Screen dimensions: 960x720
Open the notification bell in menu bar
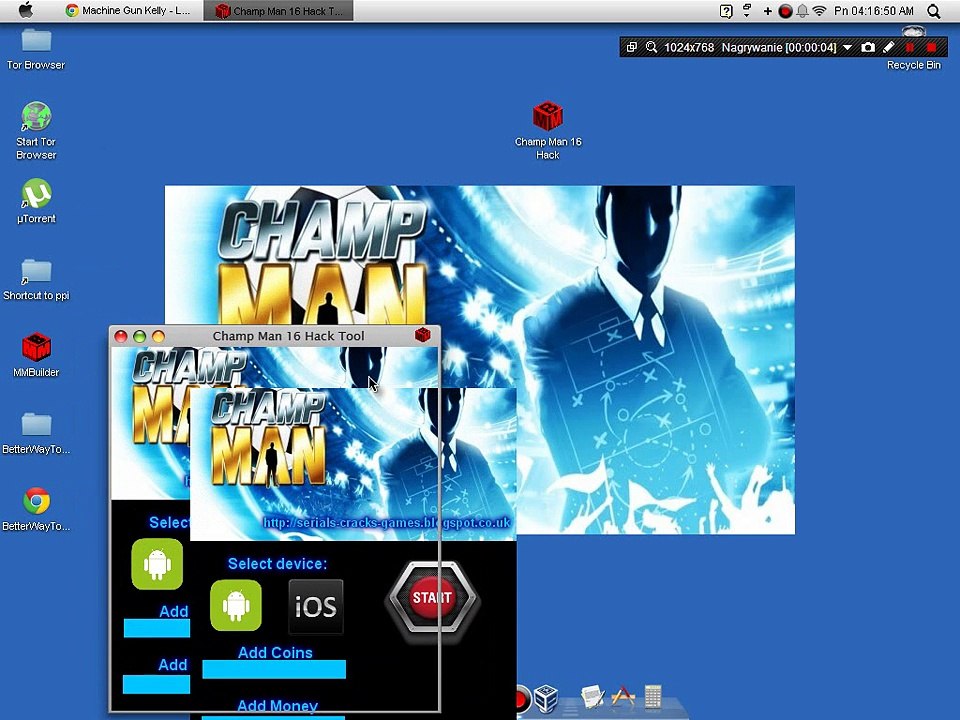point(802,10)
